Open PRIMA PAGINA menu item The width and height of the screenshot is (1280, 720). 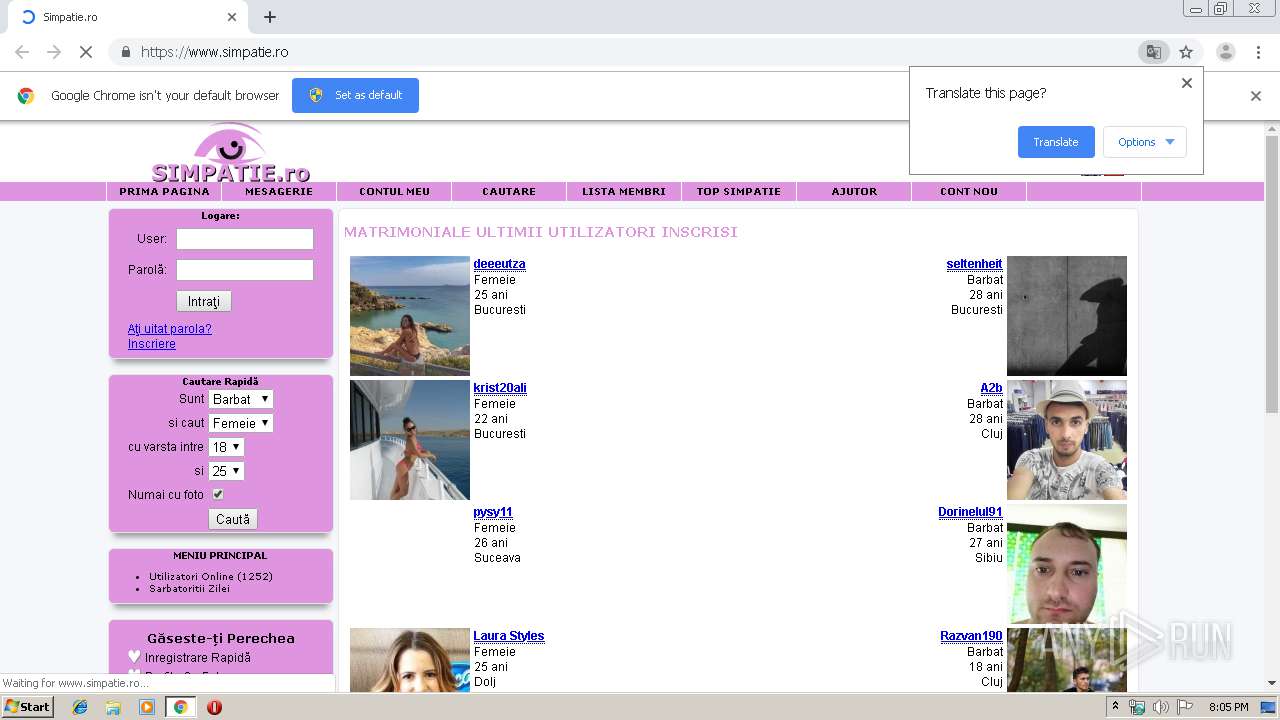(164, 191)
